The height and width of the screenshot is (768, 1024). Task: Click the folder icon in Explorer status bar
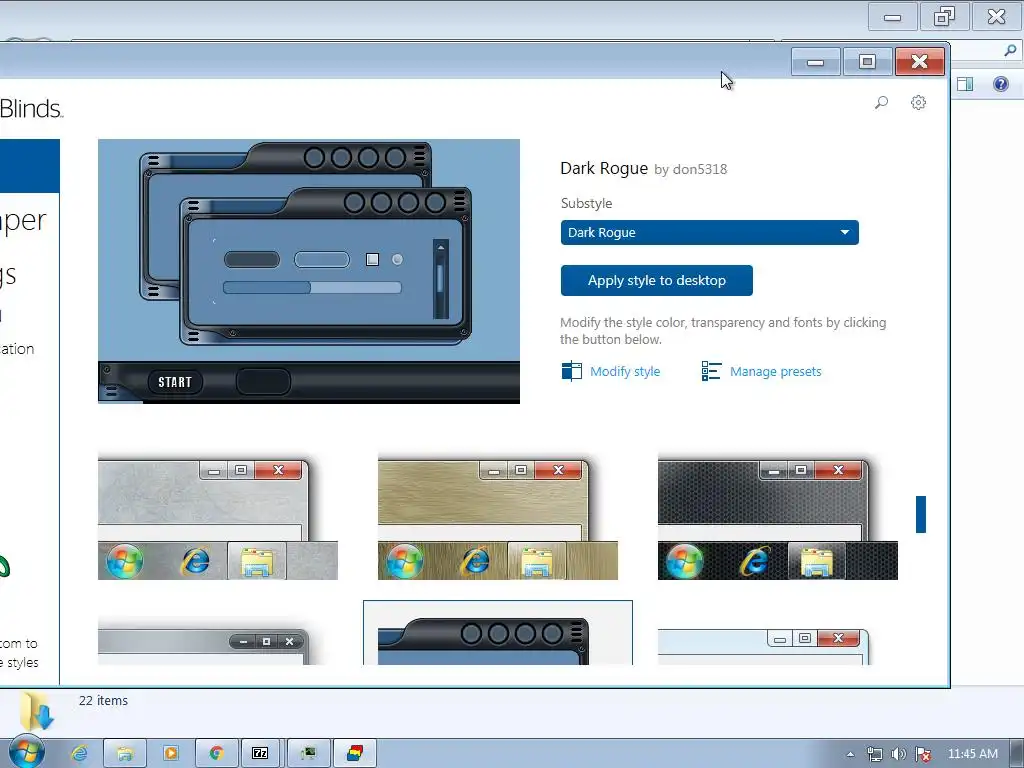37,711
